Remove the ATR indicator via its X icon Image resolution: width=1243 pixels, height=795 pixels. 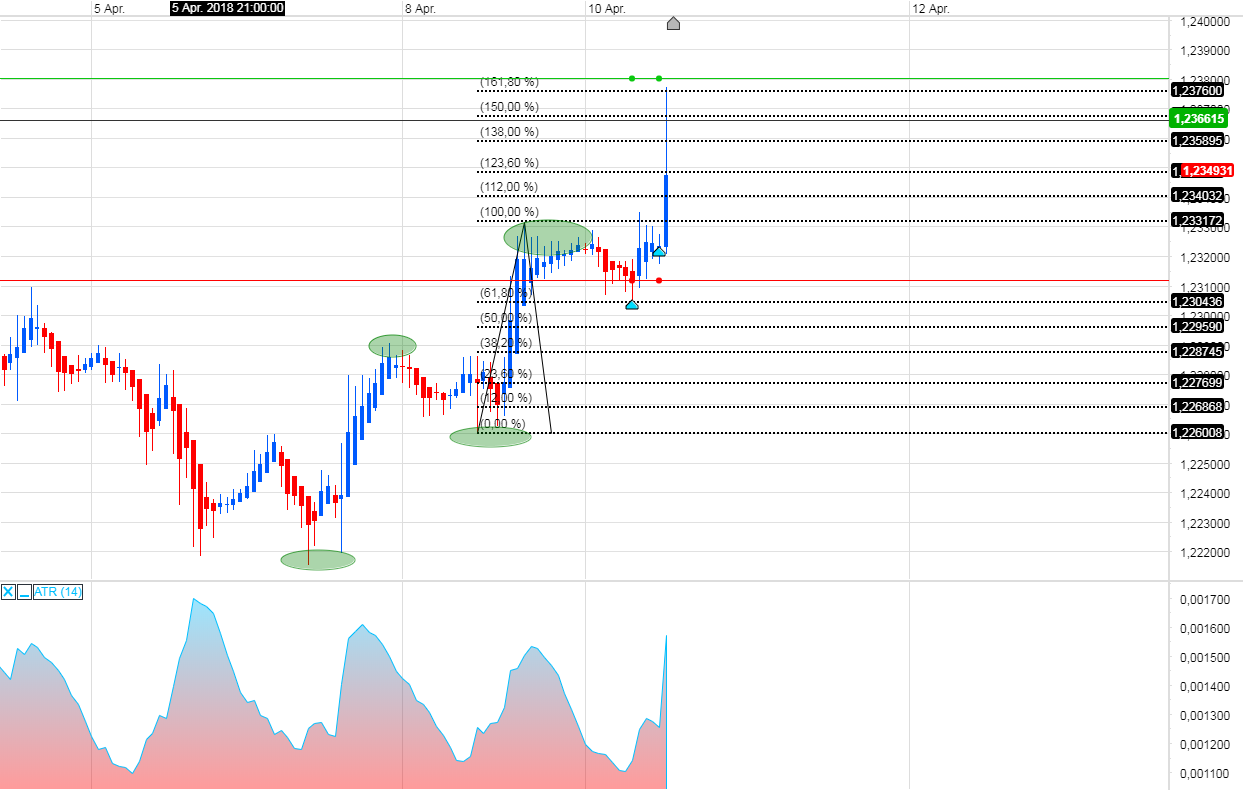pos(7,592)
